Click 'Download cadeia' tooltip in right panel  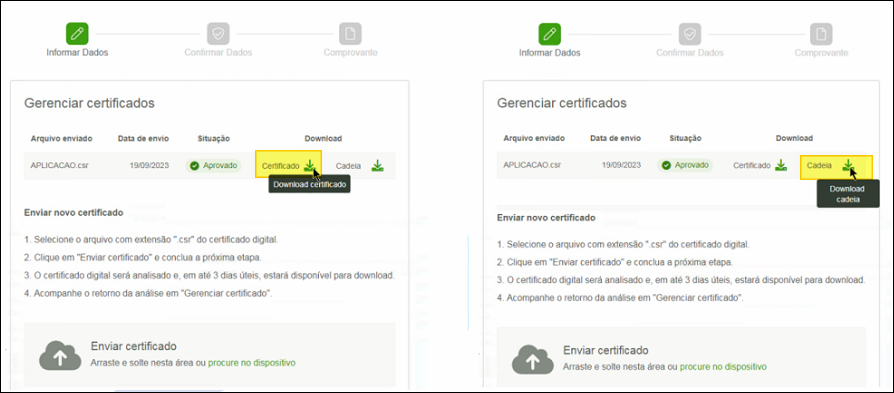(x=848, y=194)
